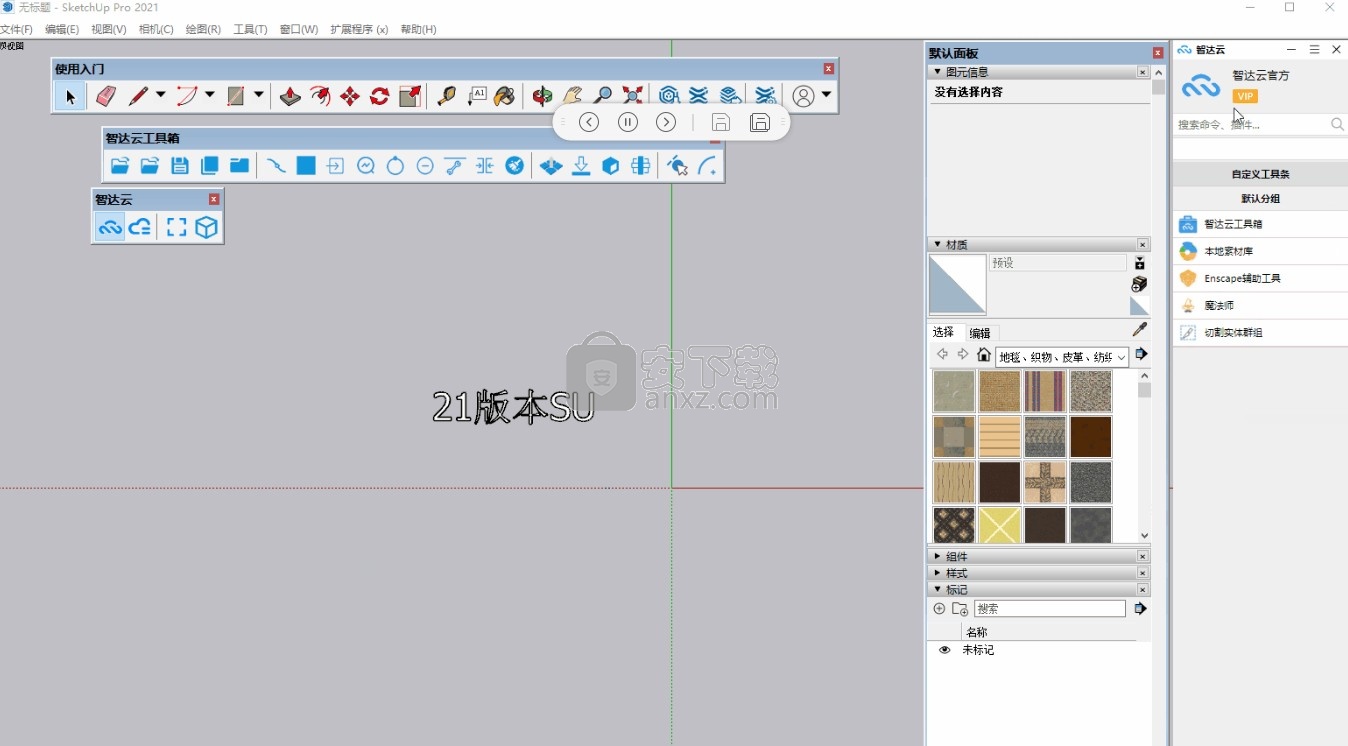Open the material category dropdown list
The height and width of the screenshot is (746, 1348).
tap(1062, 357)
